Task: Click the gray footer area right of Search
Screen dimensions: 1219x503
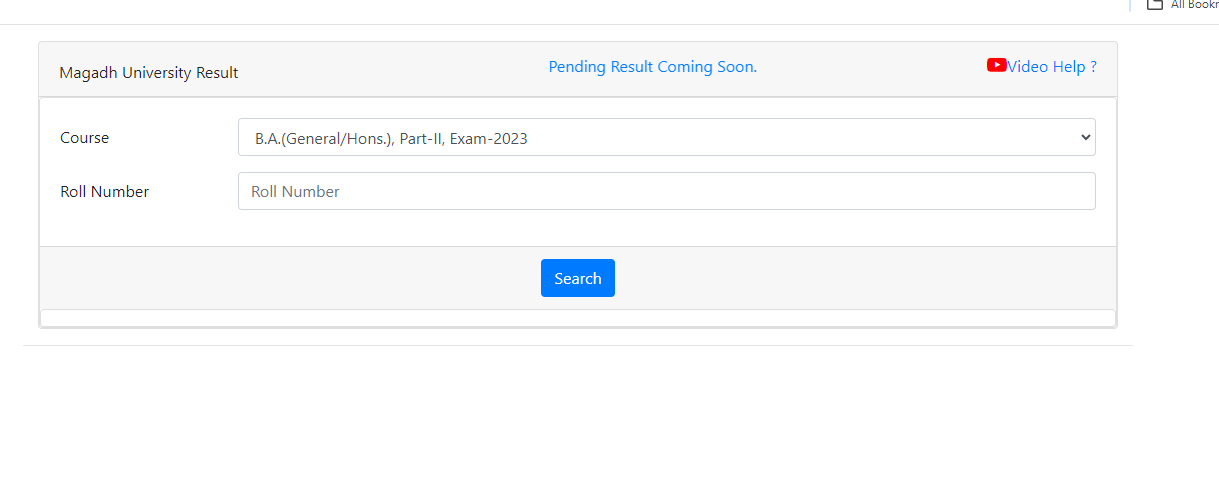Action: click(860, 278)
